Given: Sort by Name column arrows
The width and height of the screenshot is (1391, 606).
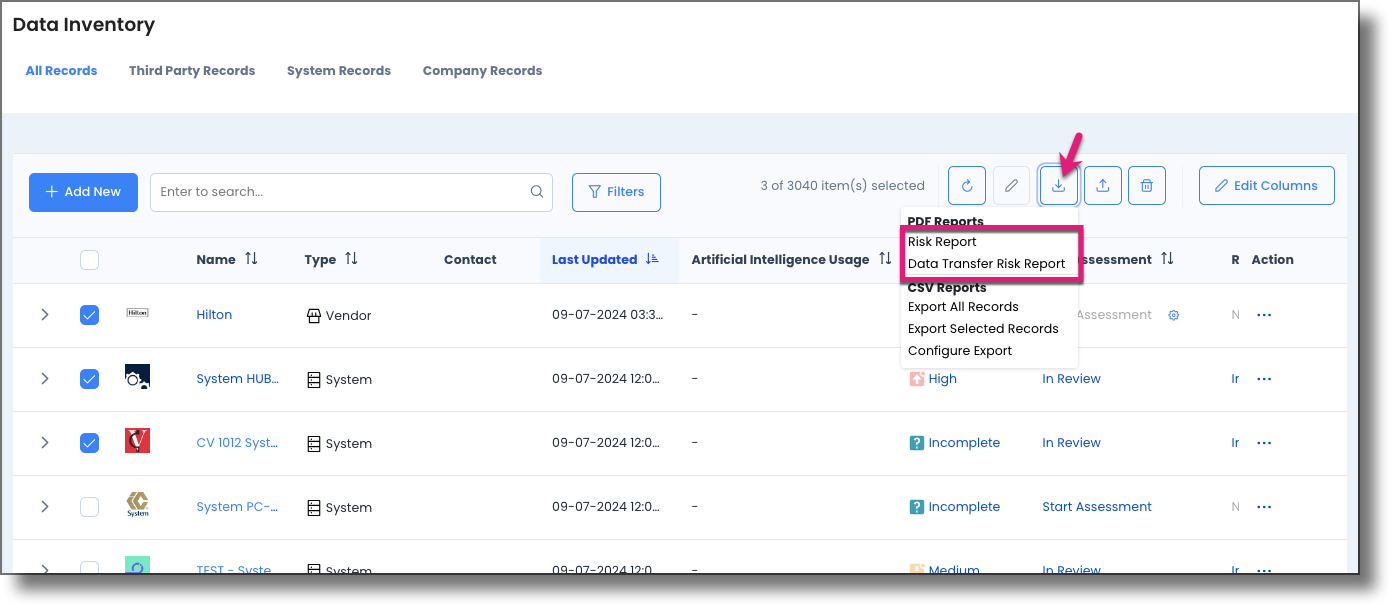Looking at the screenshot, I should click(251, 259).
